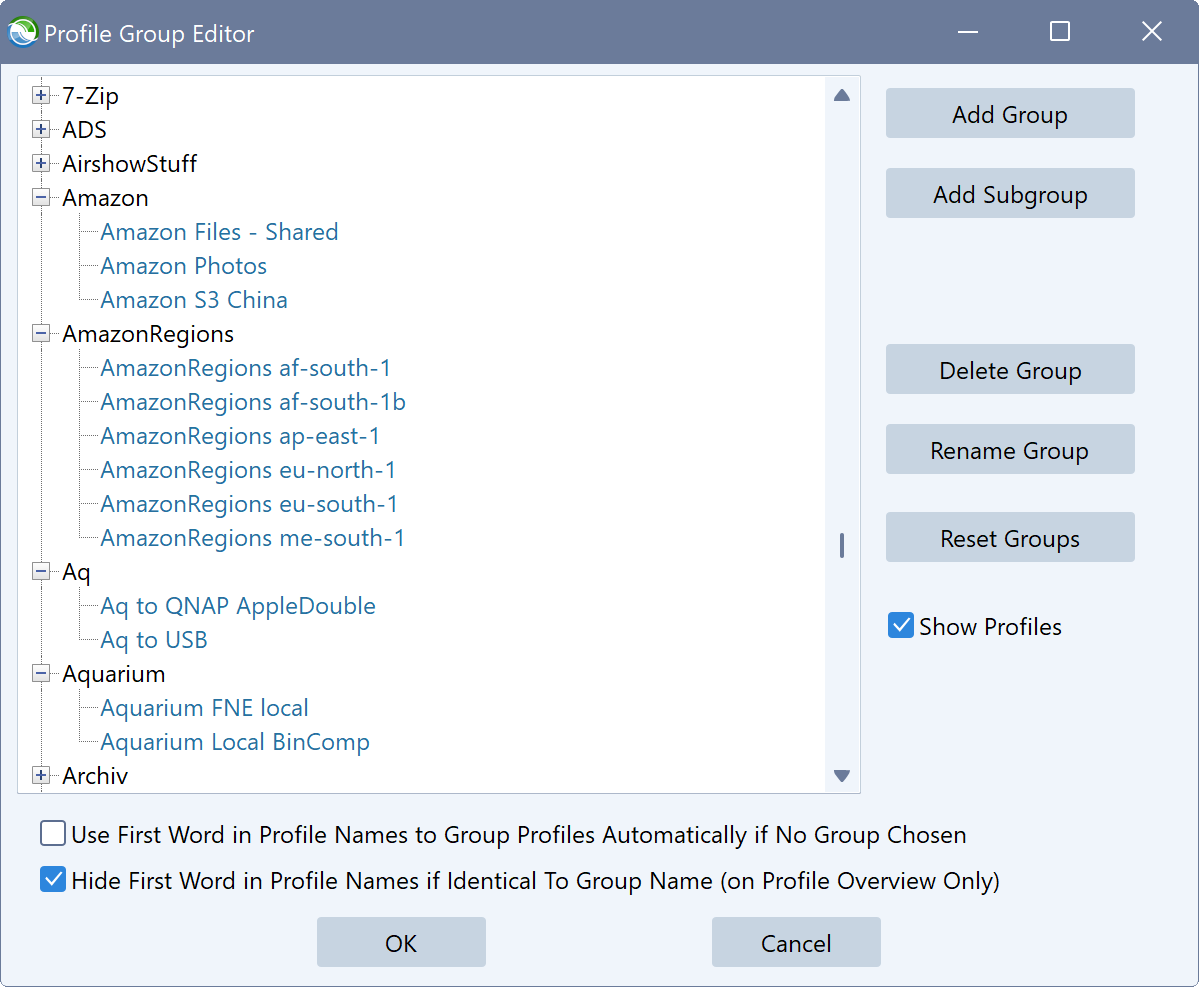
Task: Click the Add Group button
Action: coord(1009,113)
